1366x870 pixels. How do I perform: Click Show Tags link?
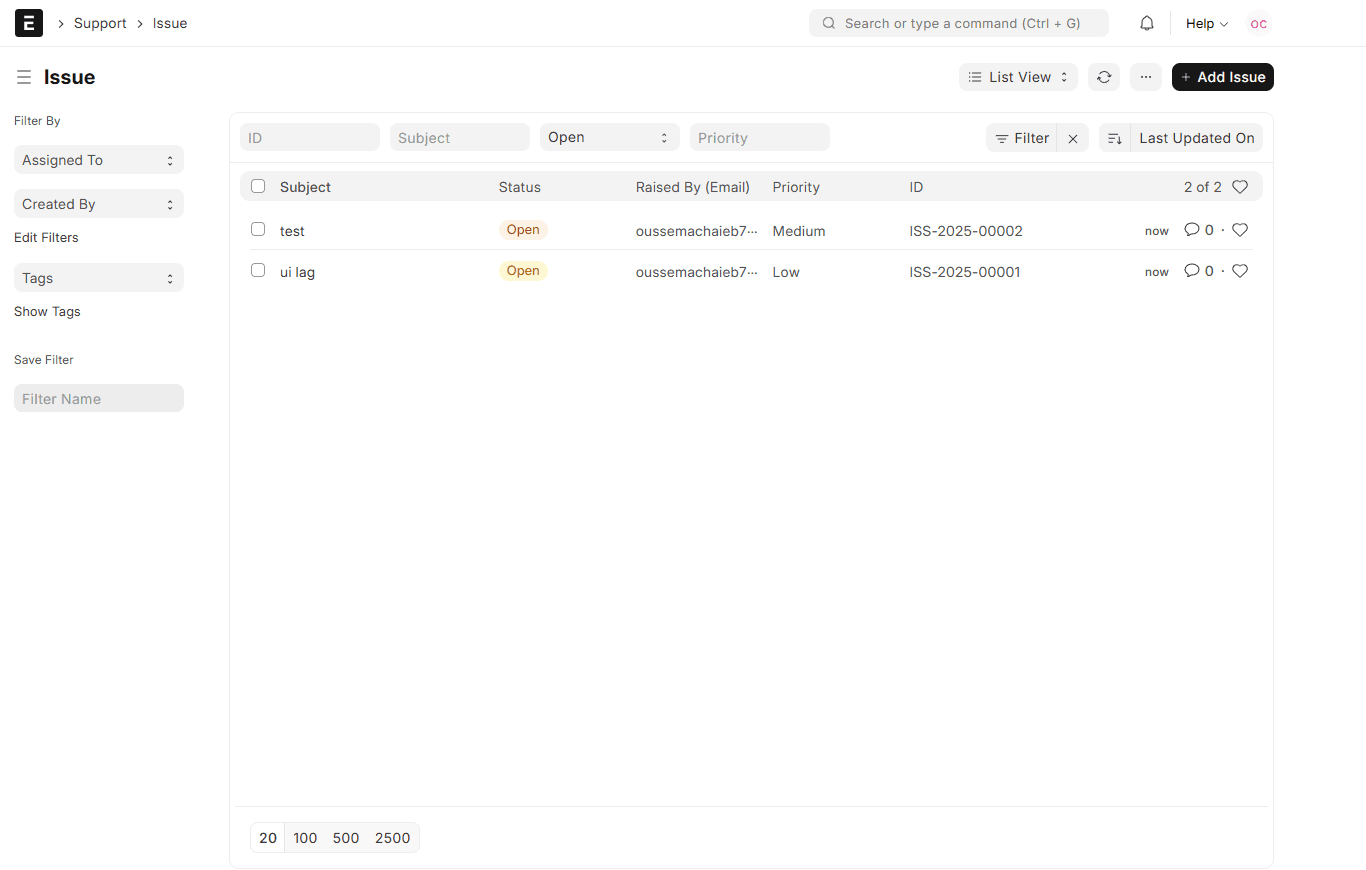coord(47,312)
